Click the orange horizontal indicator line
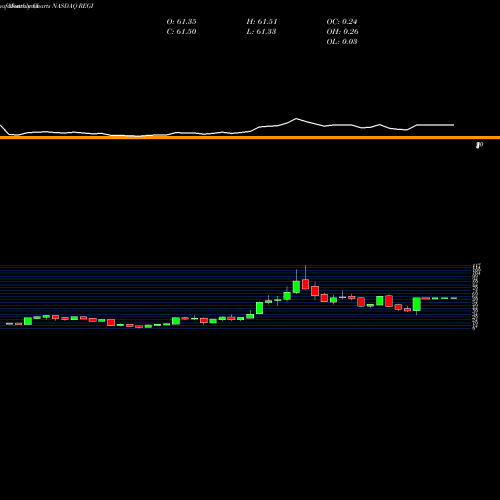The image size is (500, 500). (x=250, y=137)
